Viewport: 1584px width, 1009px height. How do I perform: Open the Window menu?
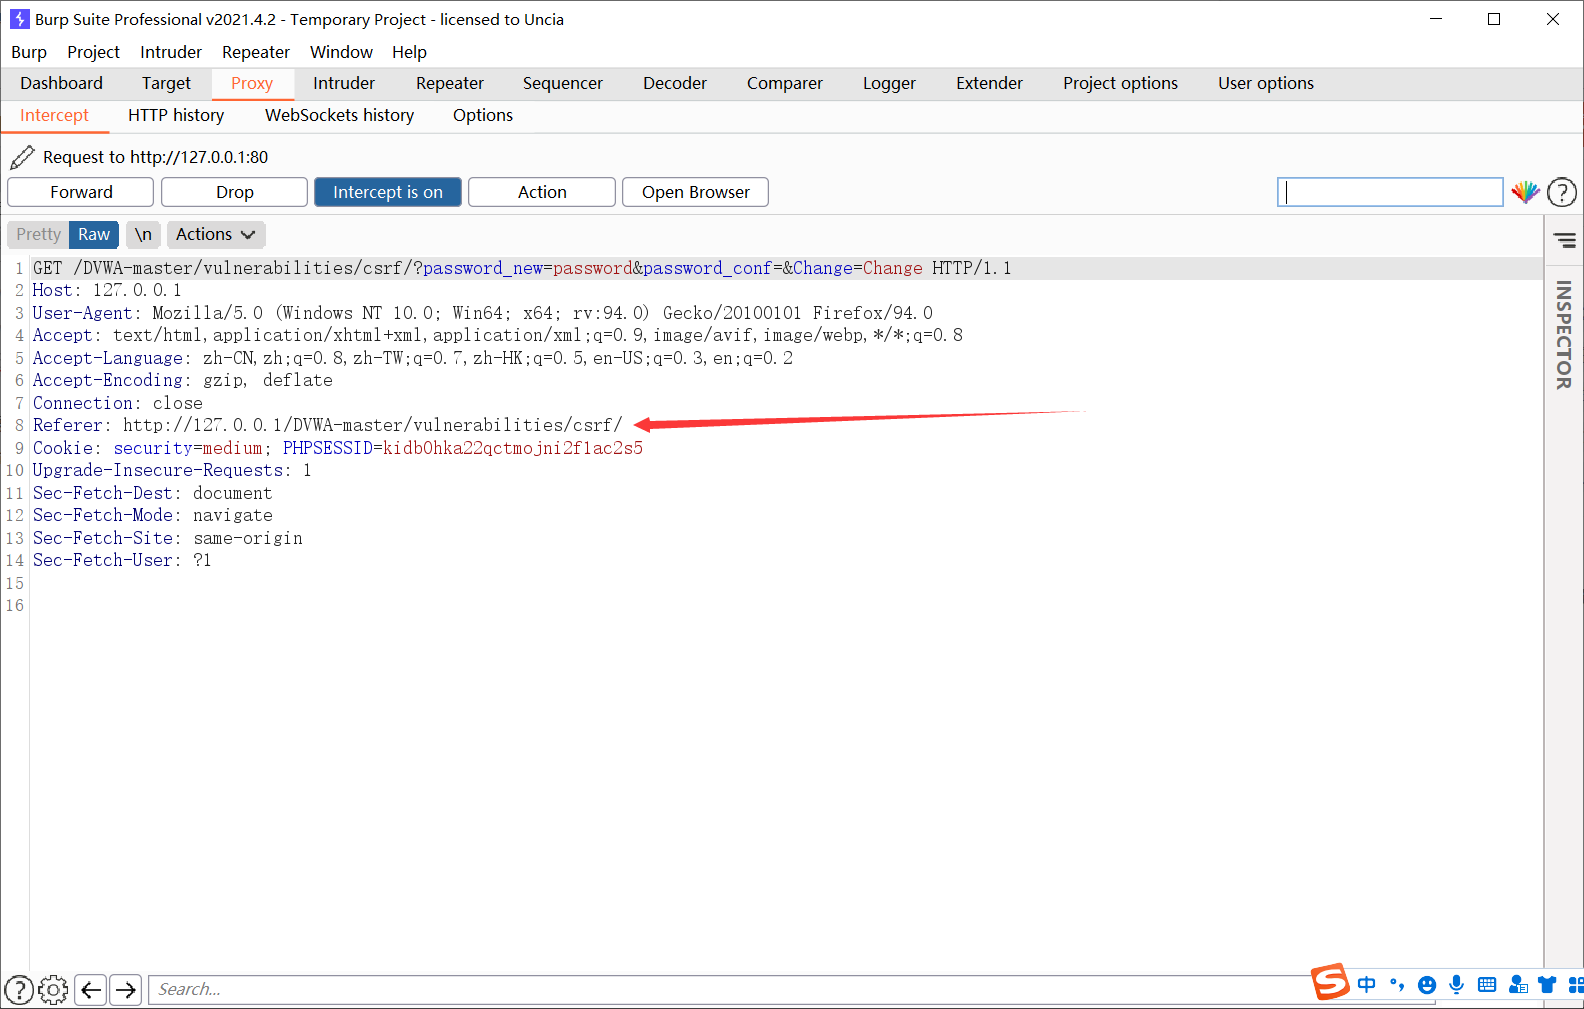click(341, 52)
